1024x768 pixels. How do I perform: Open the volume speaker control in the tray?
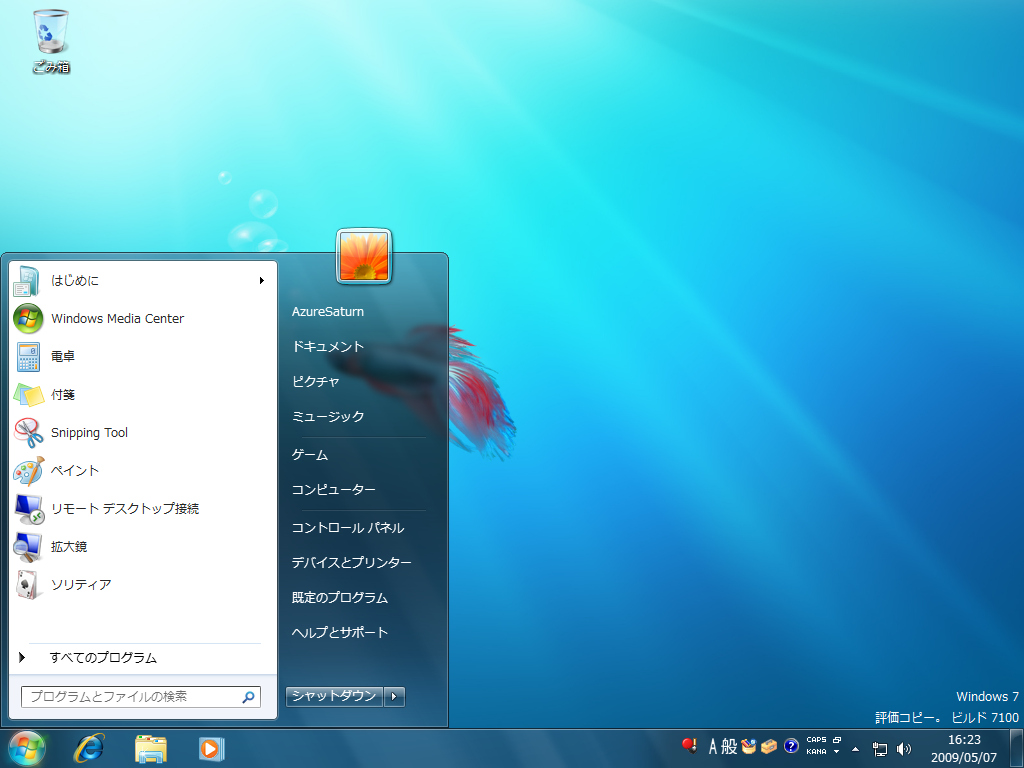[x=904, y=748]
